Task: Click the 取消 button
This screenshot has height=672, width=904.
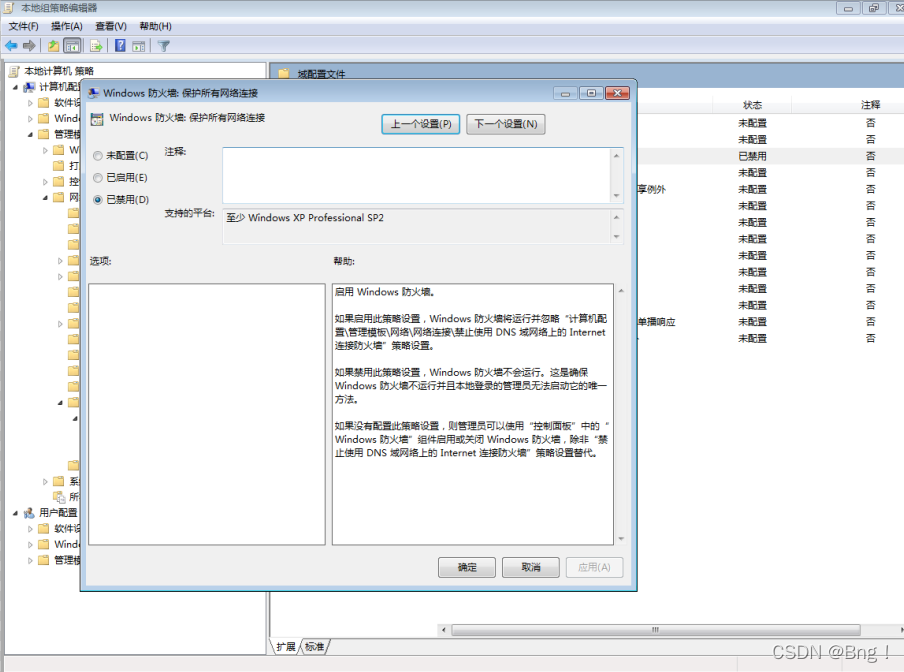Action: (530, 567)
